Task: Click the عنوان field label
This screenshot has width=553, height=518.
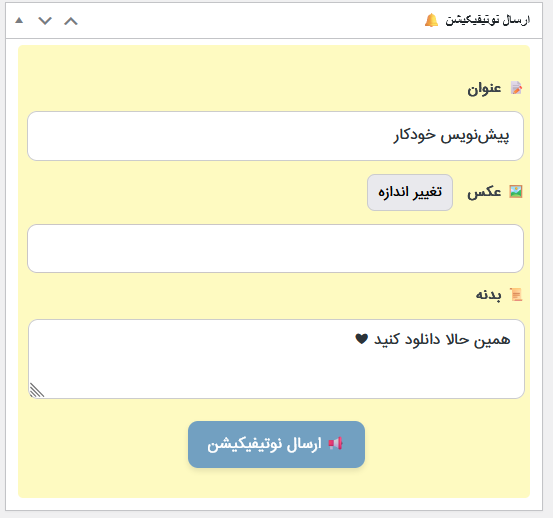Action: [x=484, y=89]
